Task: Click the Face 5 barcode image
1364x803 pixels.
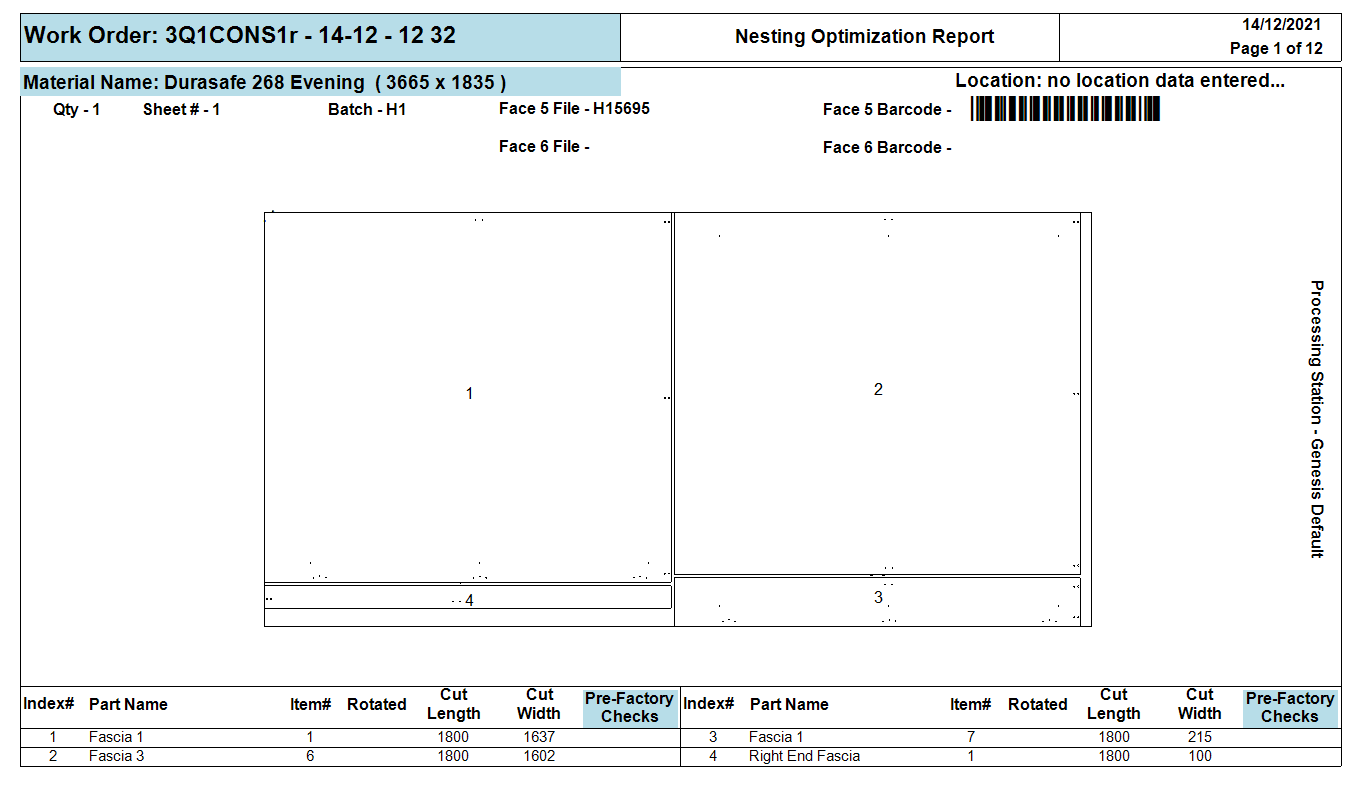Action: point(1065,109)
